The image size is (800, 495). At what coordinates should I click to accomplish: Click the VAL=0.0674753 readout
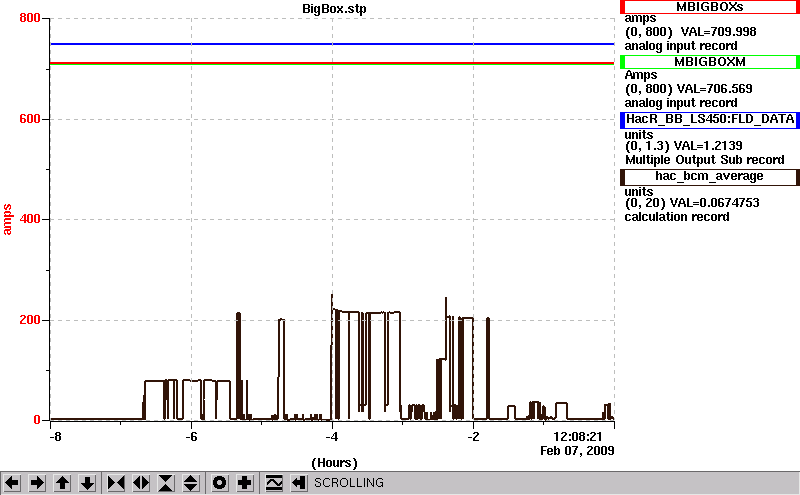[x=714, y=203]
